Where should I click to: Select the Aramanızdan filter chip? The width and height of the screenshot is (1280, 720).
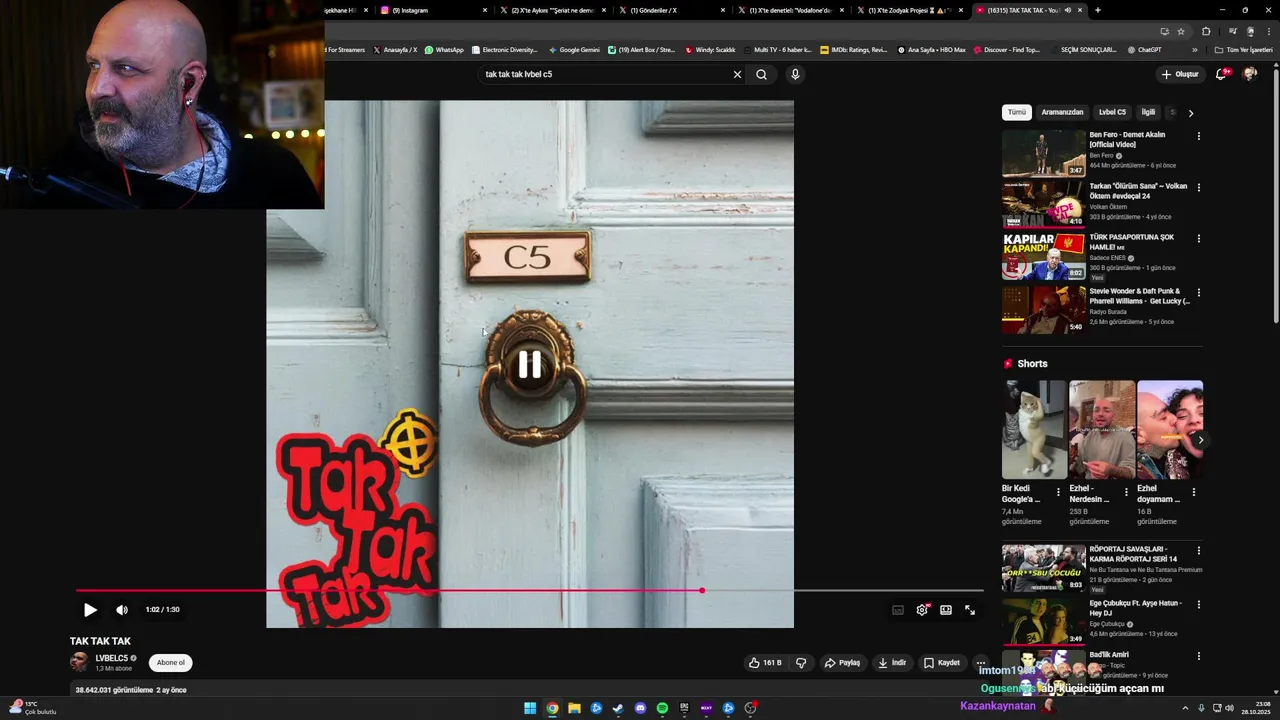coord(1062,112)
